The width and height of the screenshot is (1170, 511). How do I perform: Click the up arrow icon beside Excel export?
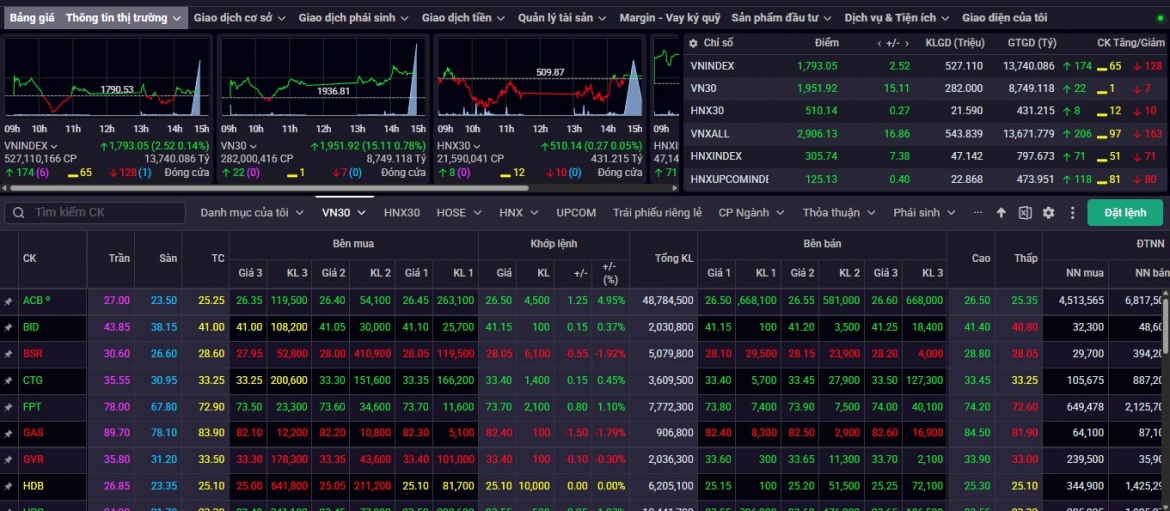(x=1001, y=213)
